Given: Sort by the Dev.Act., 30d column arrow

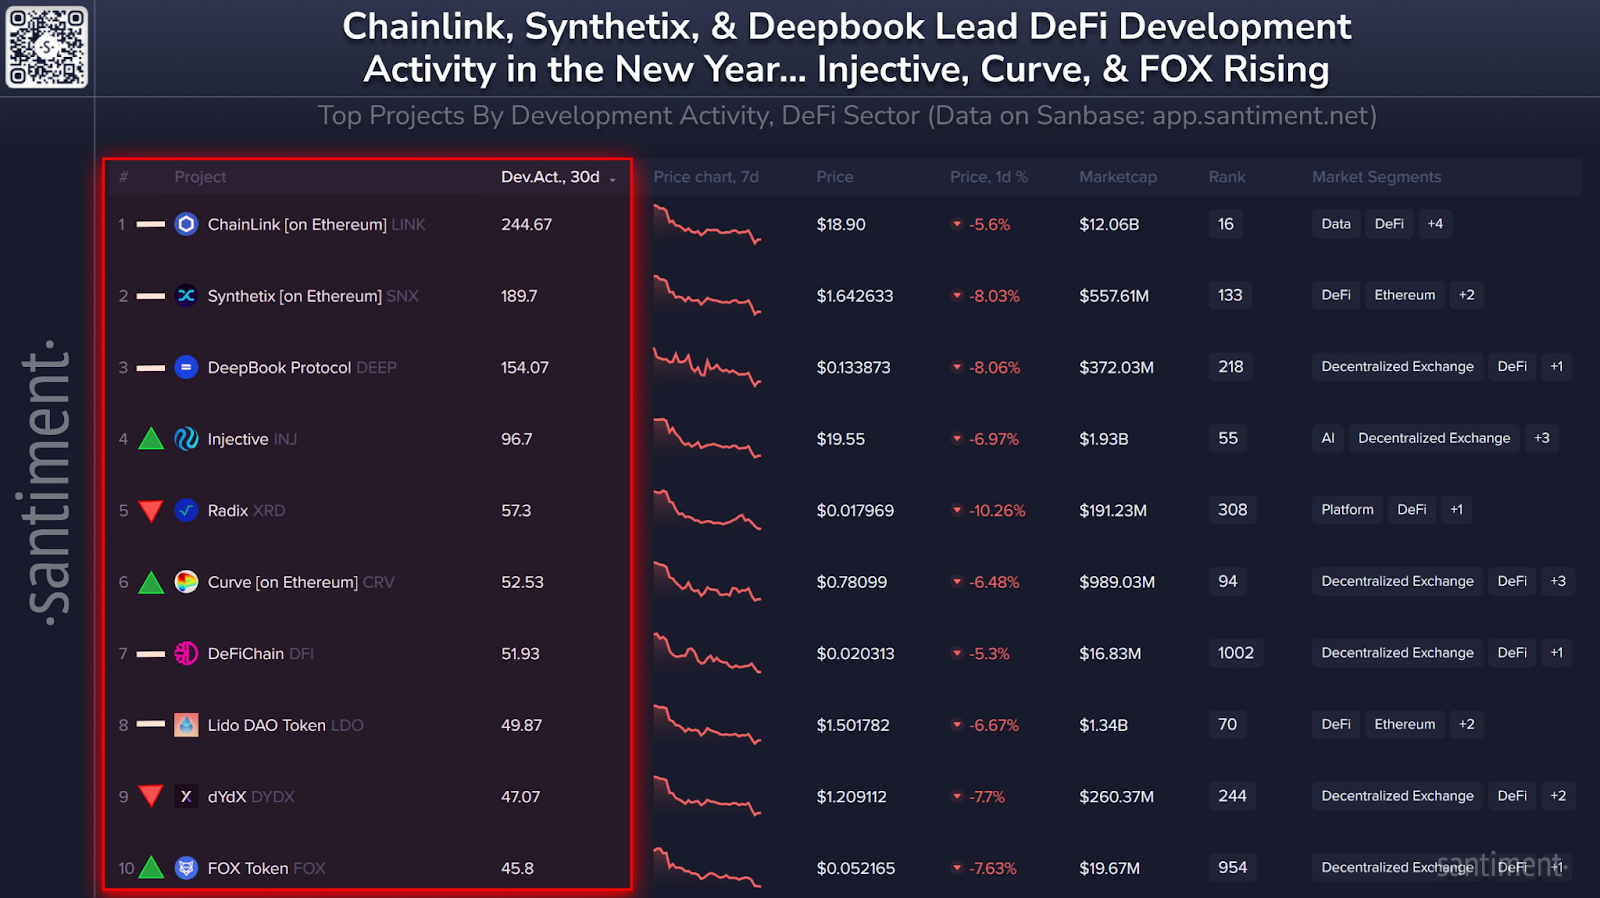Looking at the screenshot, I should pos(613,178).
